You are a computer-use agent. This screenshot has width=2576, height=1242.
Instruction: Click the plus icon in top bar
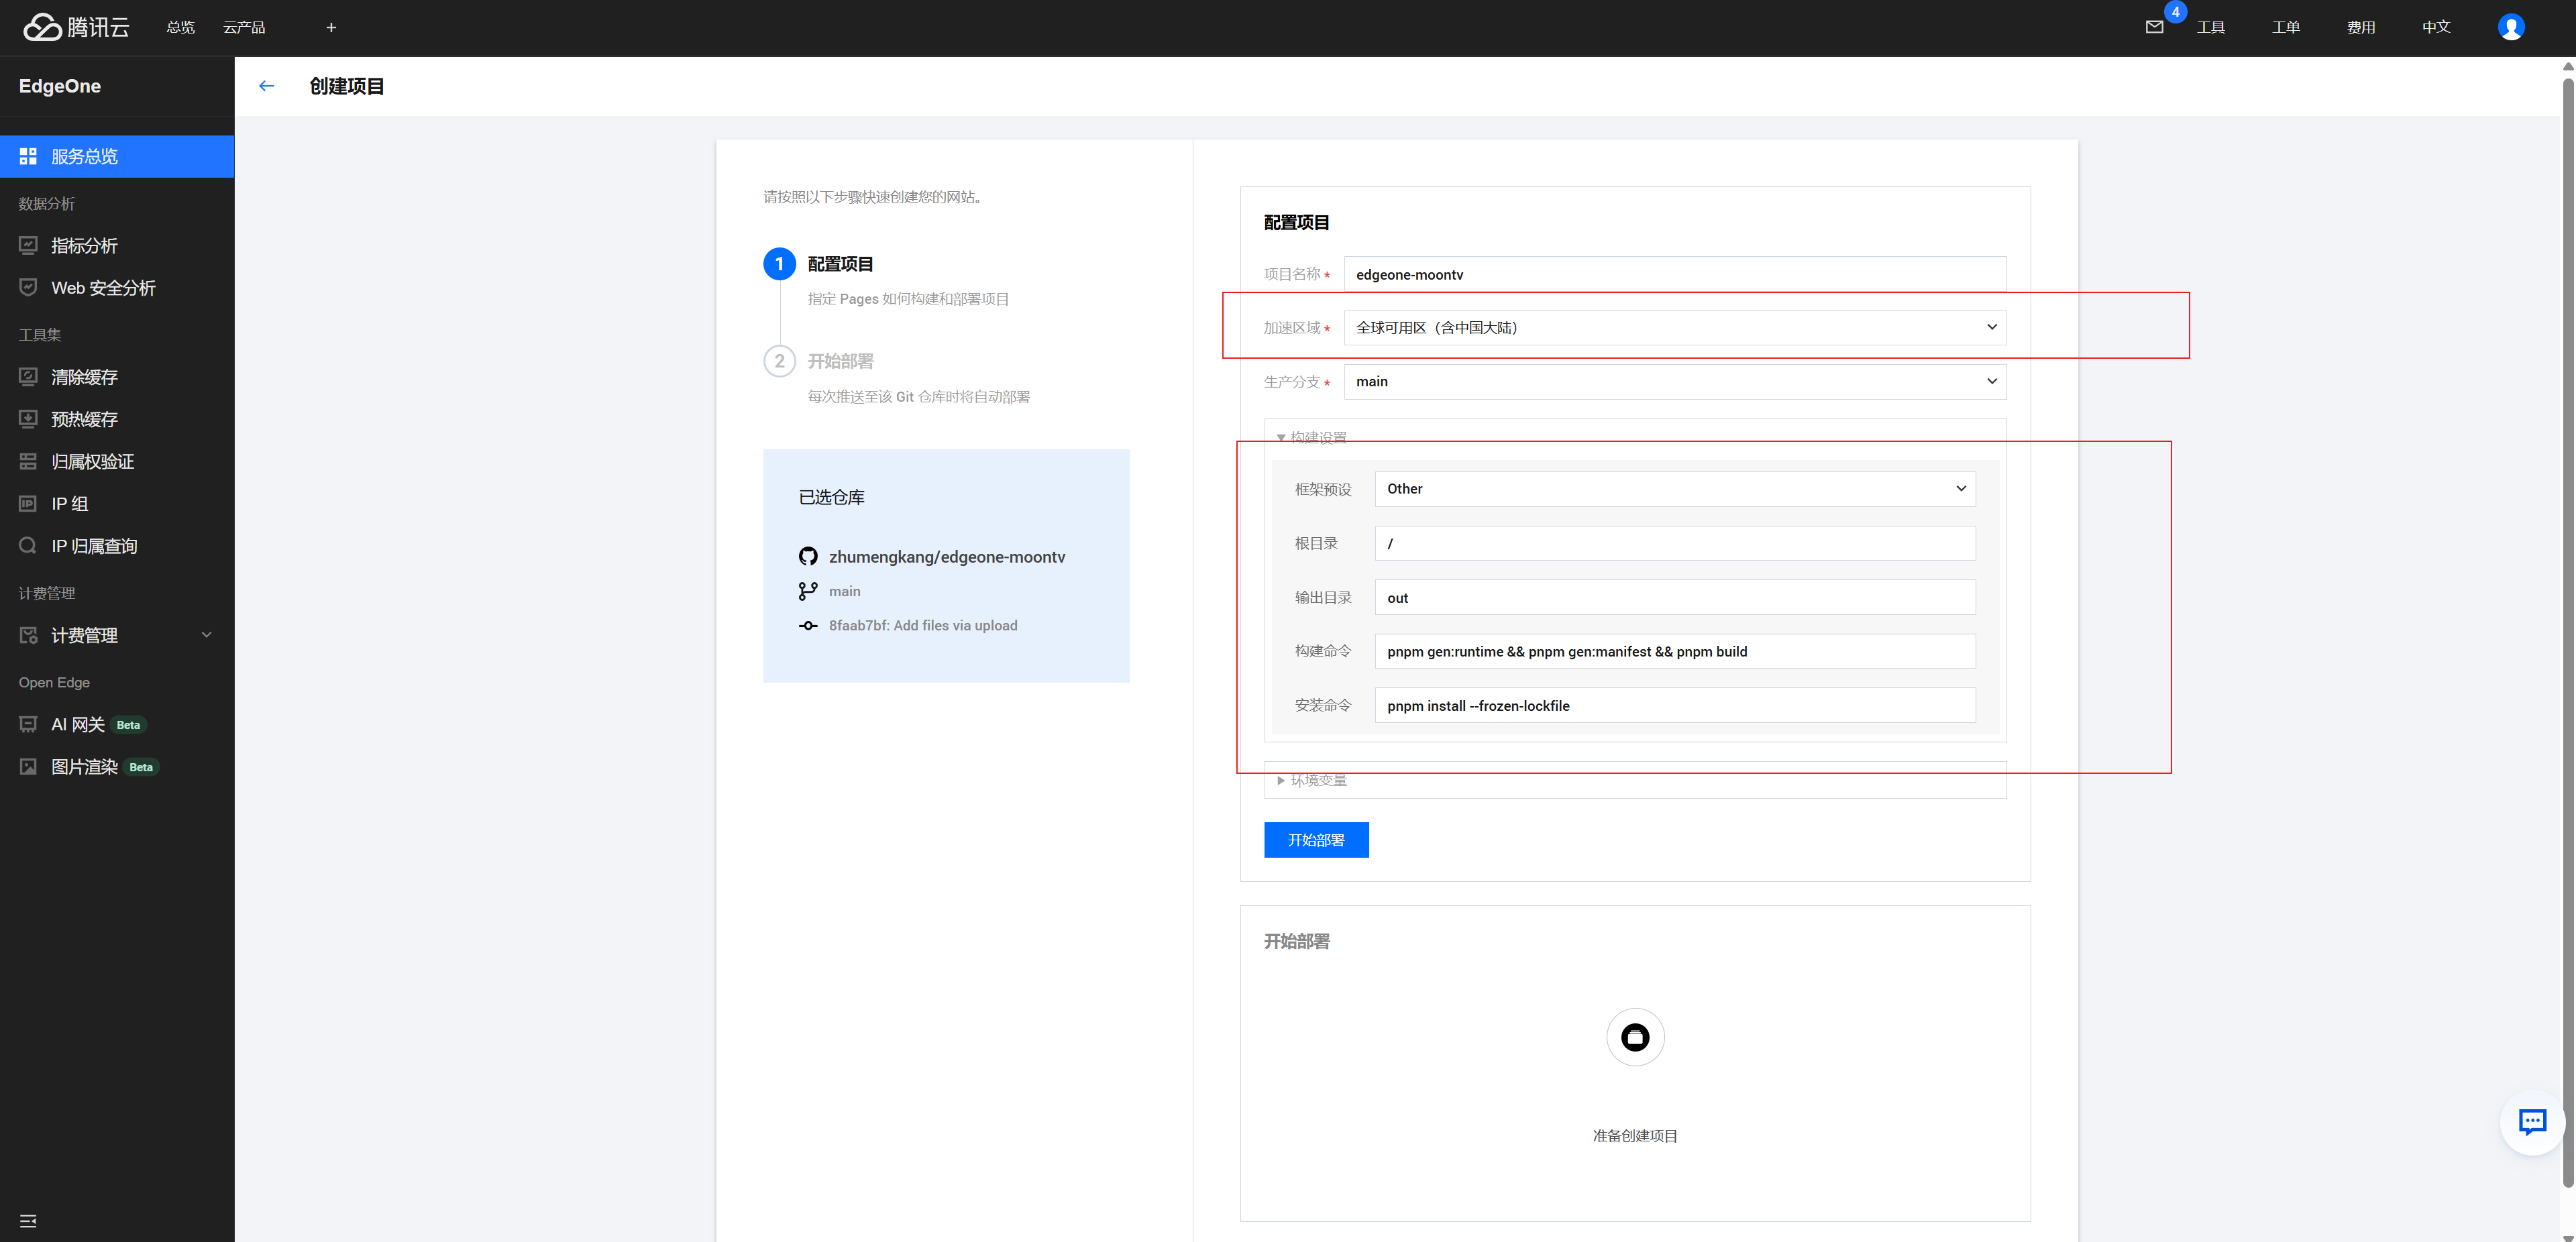coord(331,27)
